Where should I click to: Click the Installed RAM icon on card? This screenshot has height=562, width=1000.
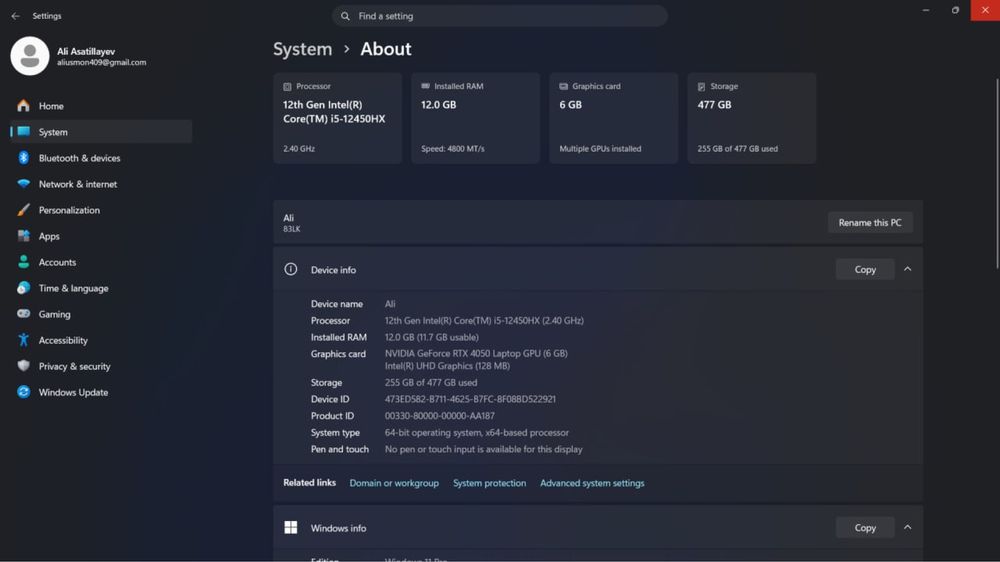[425, 85]
